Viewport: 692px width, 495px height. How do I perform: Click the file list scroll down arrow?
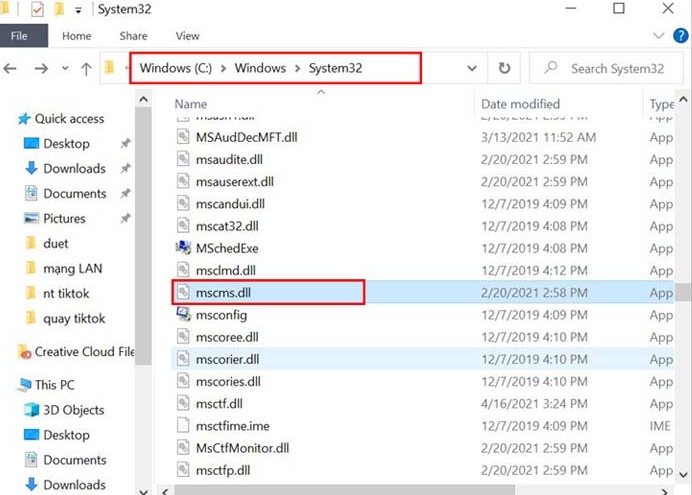[683, 475]
